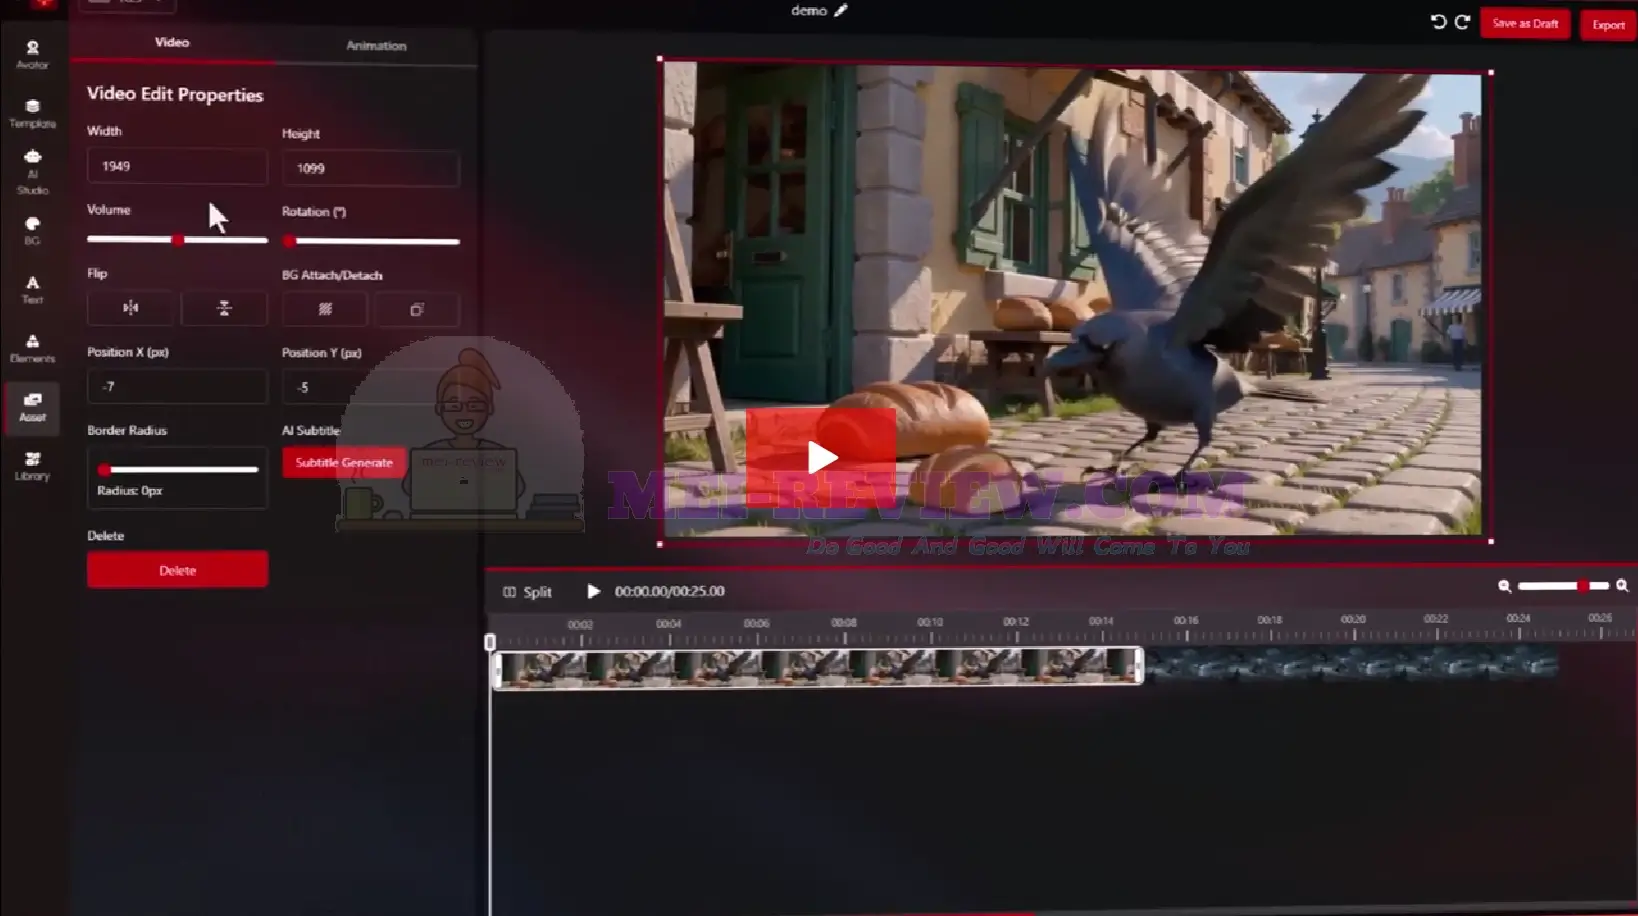The width and height of the screenshot is (1638, 916).
Task: Adjust the Rotation slider
Action: 371,241
